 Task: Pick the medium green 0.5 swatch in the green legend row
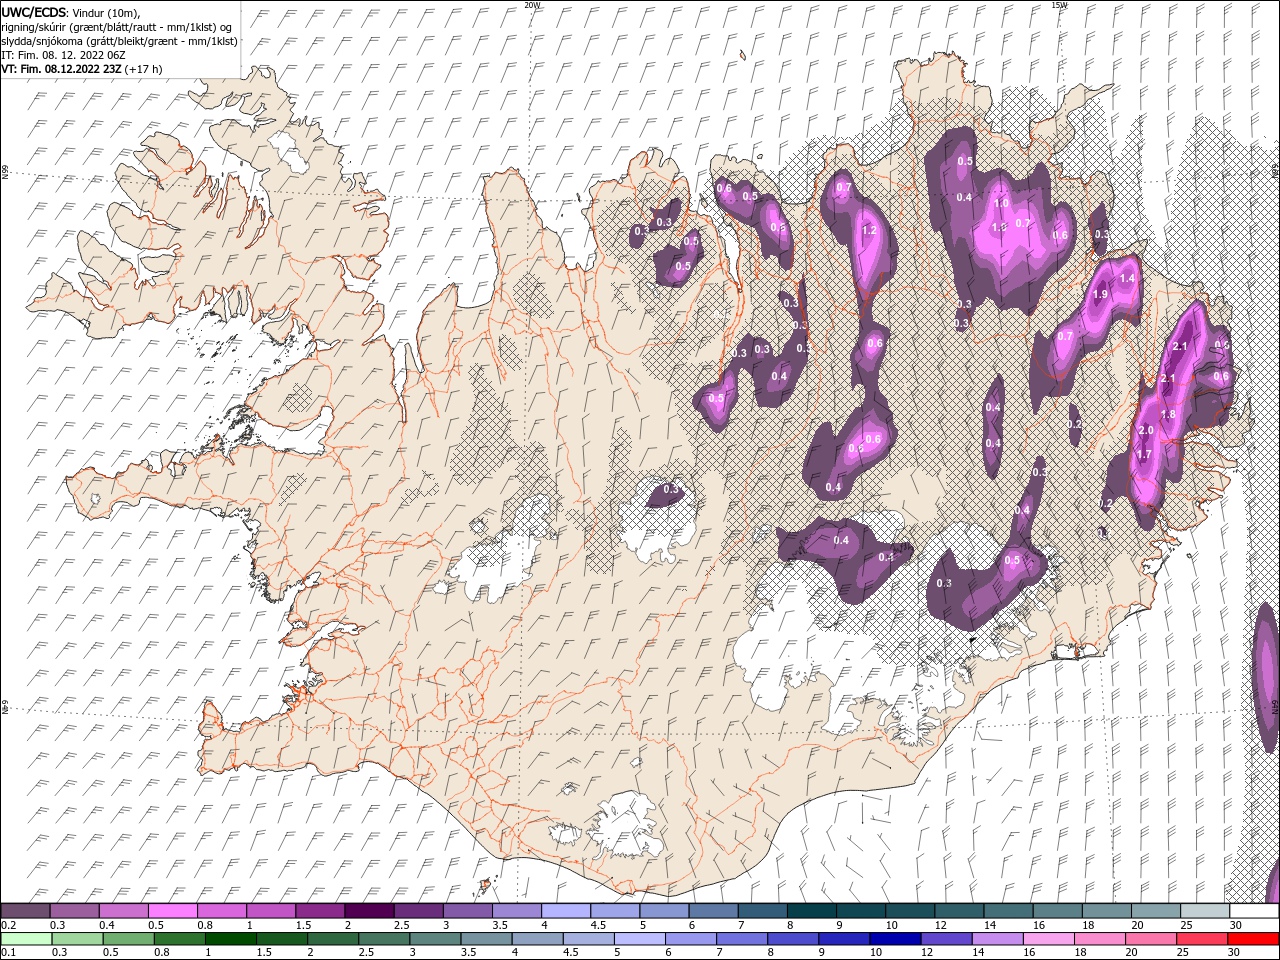pyautogui.click(x=127, y=938)
